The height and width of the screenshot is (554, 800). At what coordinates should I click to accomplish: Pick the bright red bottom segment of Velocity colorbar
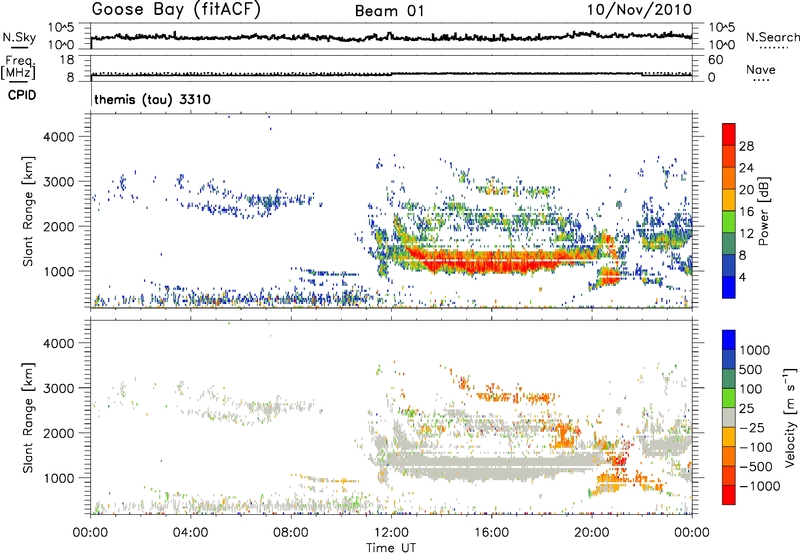(x=729, y=495)
